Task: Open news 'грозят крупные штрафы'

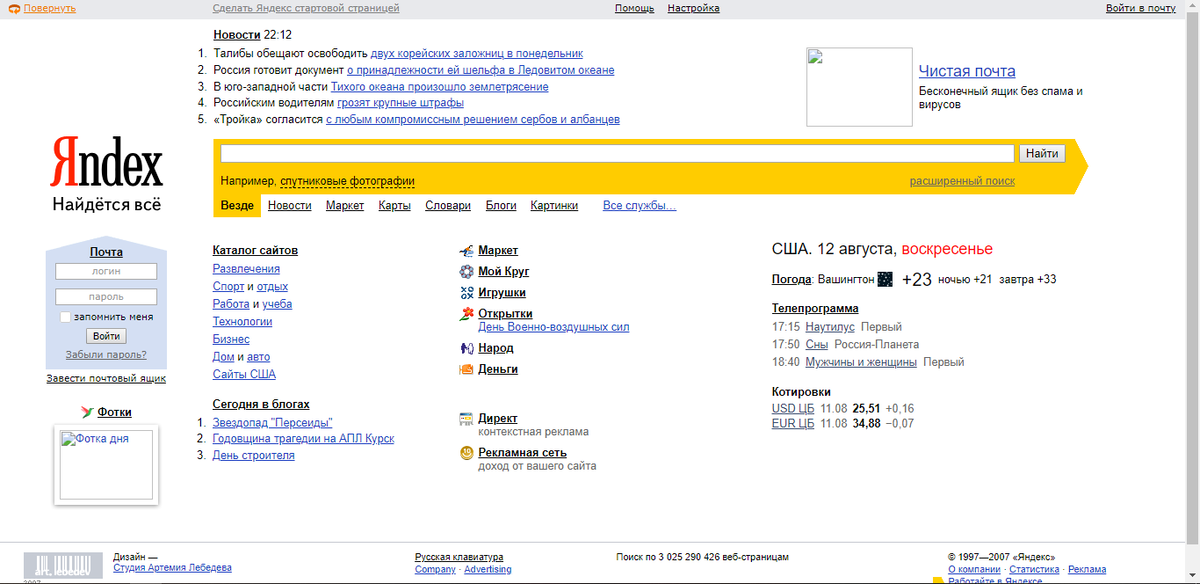Action: 401,103
